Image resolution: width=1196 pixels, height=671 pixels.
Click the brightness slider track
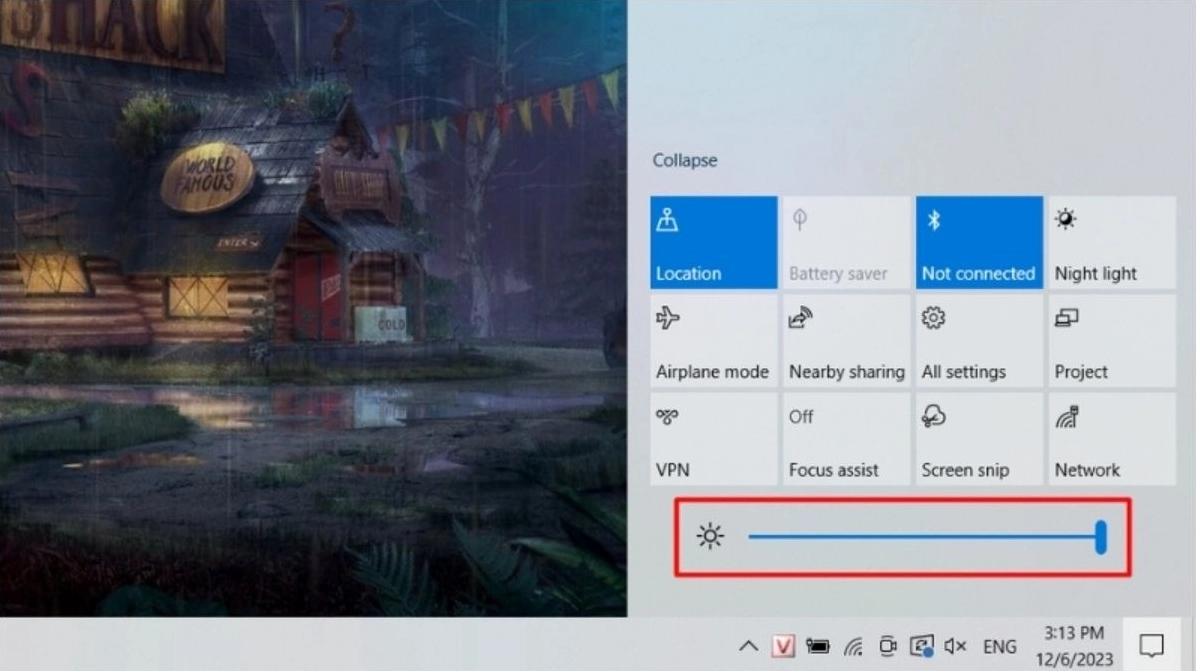(x=920, y=537)
